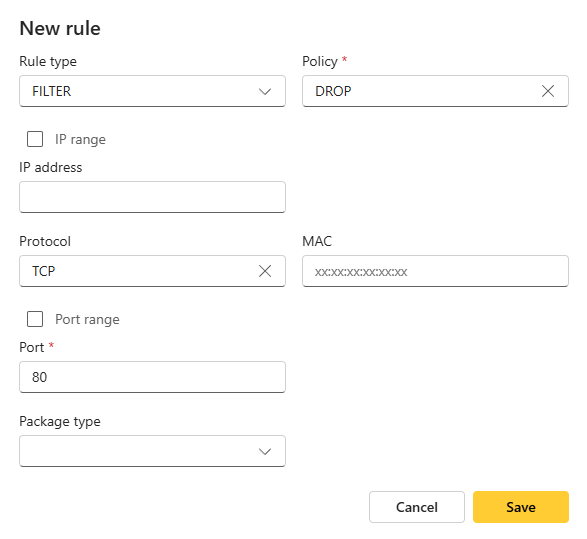This screenshot has width=587, height=539.
Task: Open the Protocol combo box showing TCP
Action: [152, 271]
